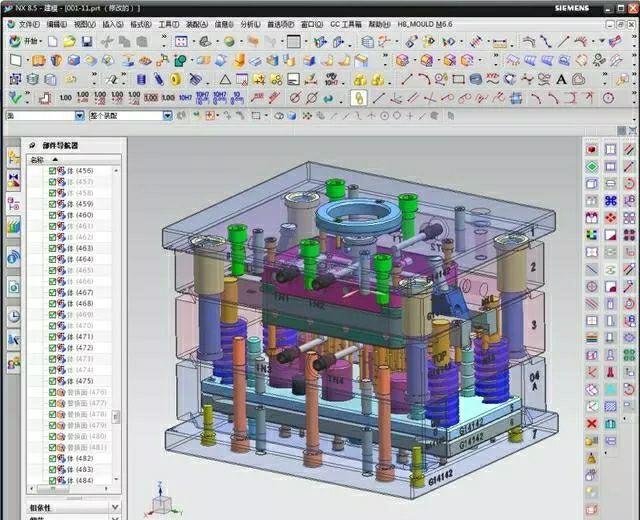Uncheck the 体 (459) checkbox
The width and height of the screenshot is (640, 520).
tap(52, 204)
